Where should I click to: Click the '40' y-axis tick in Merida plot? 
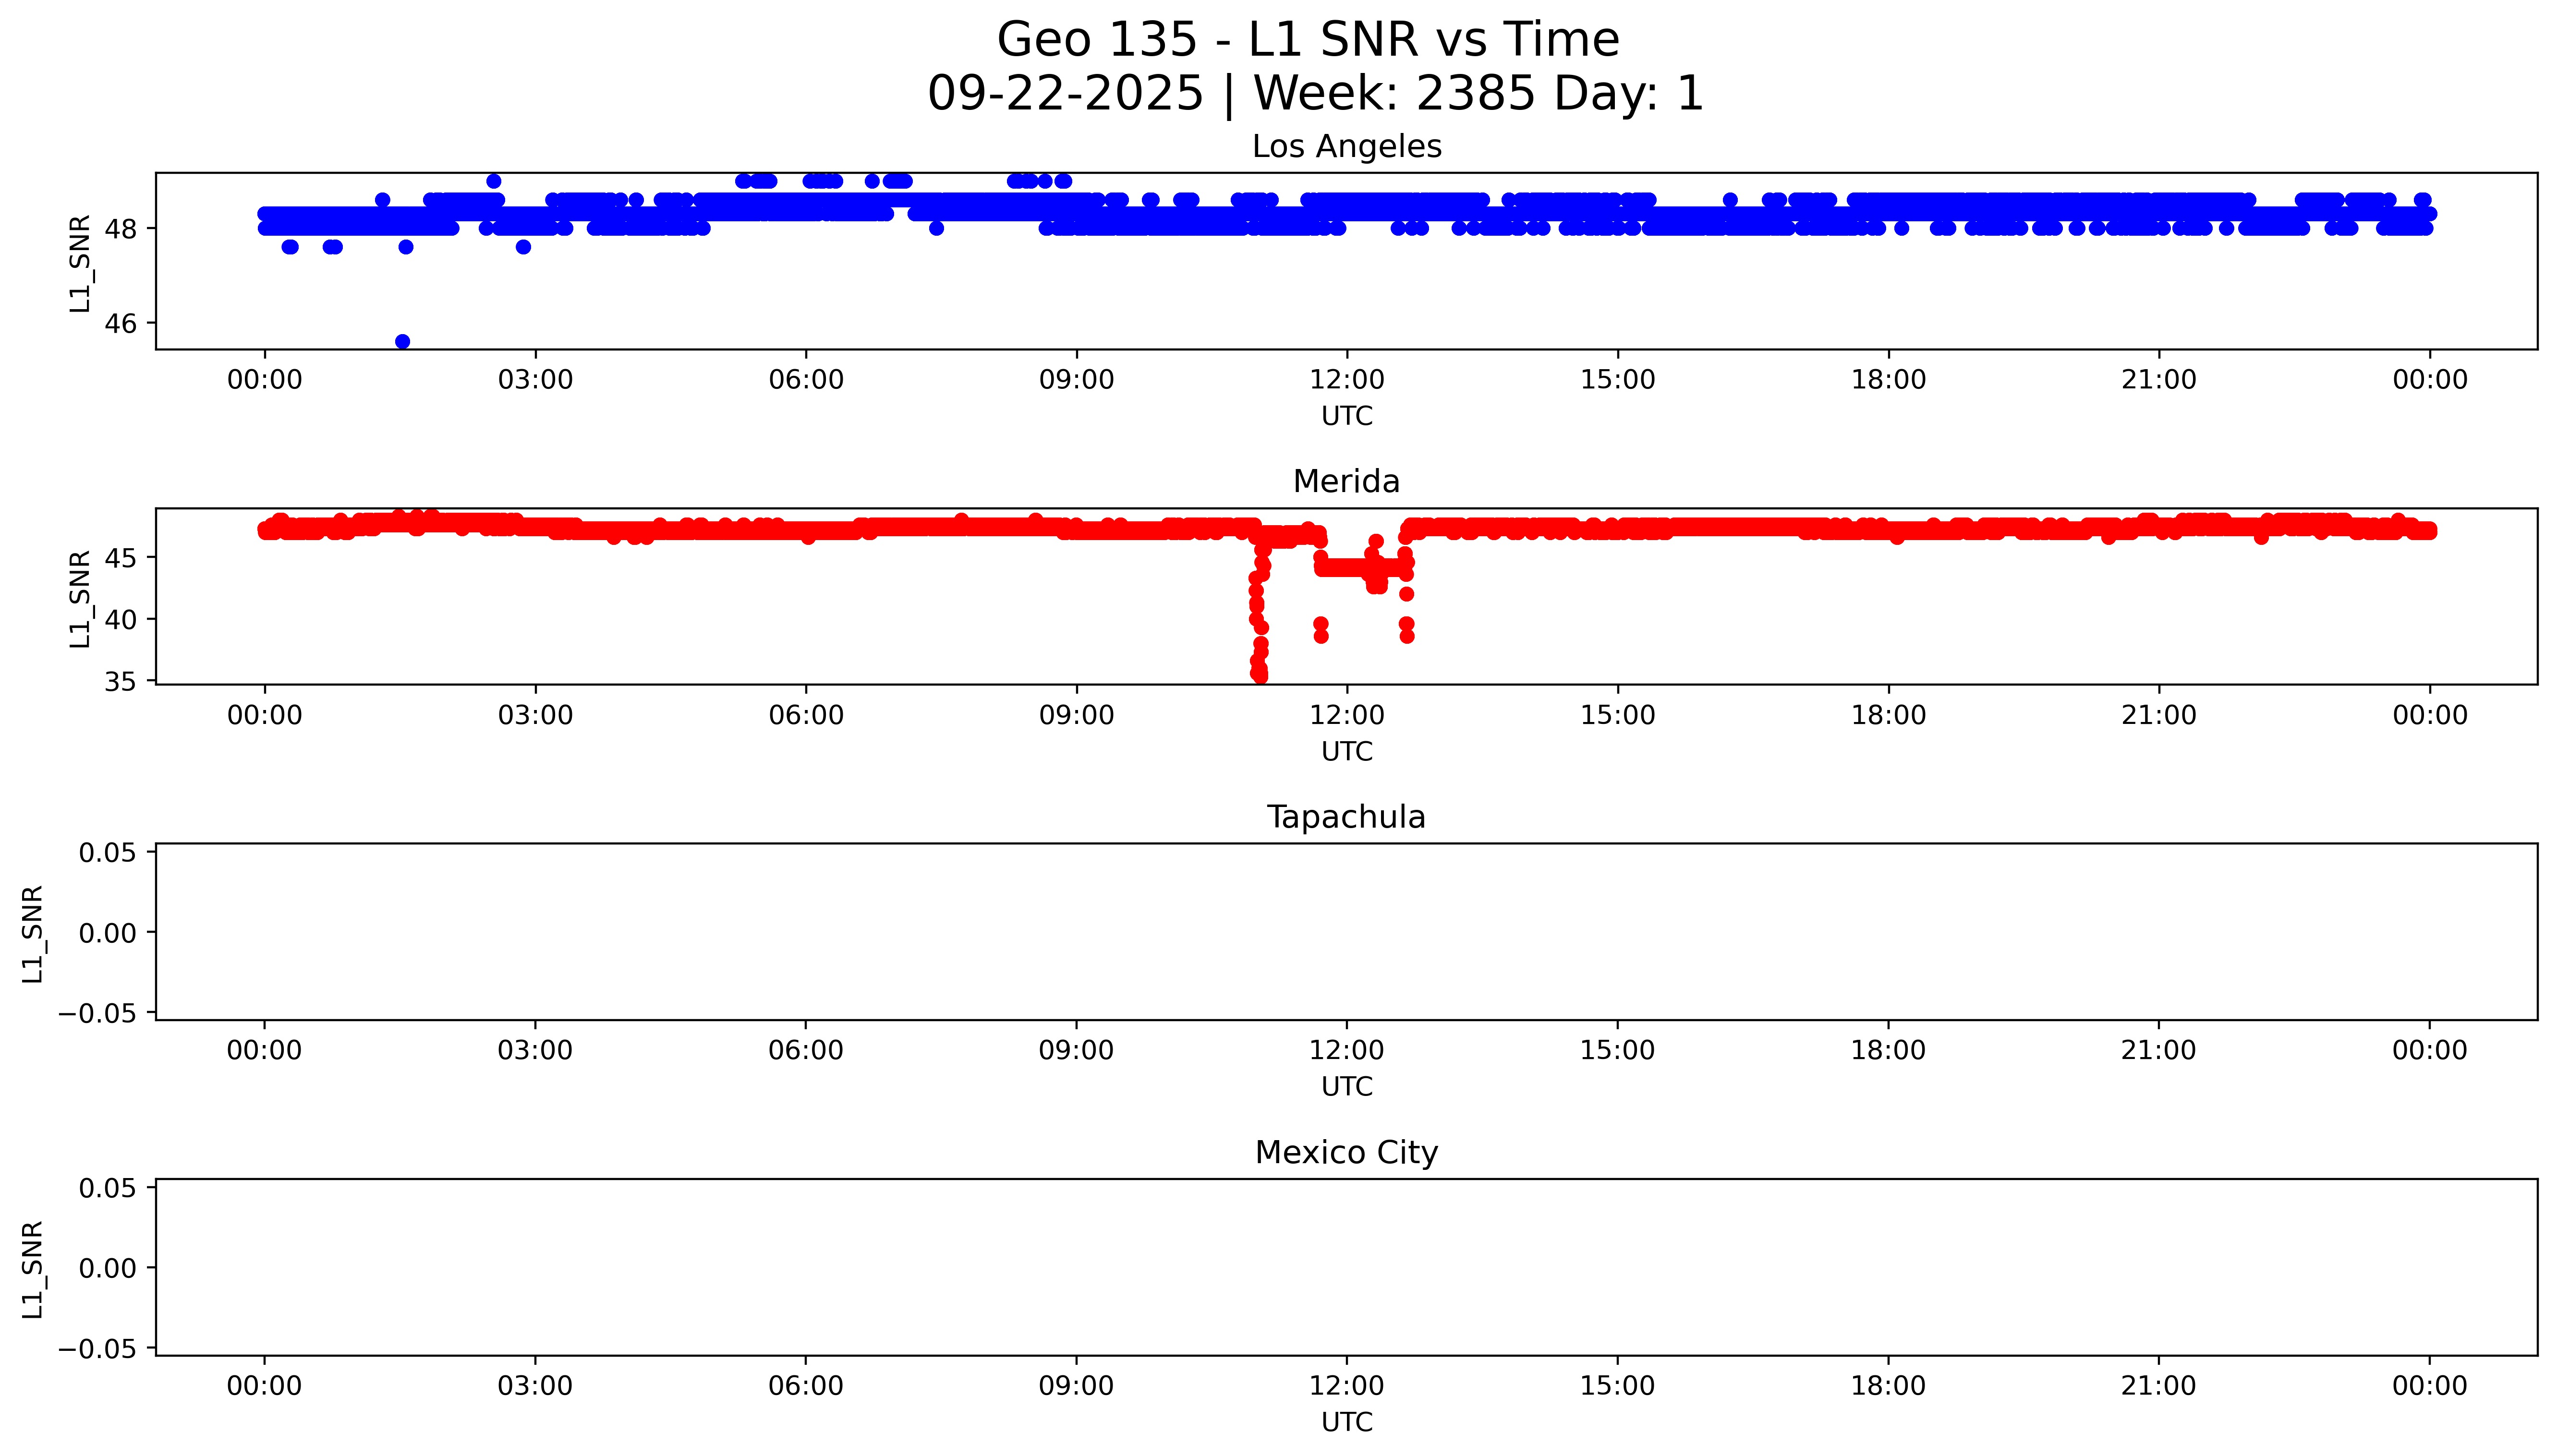click(x=120, y=620)
